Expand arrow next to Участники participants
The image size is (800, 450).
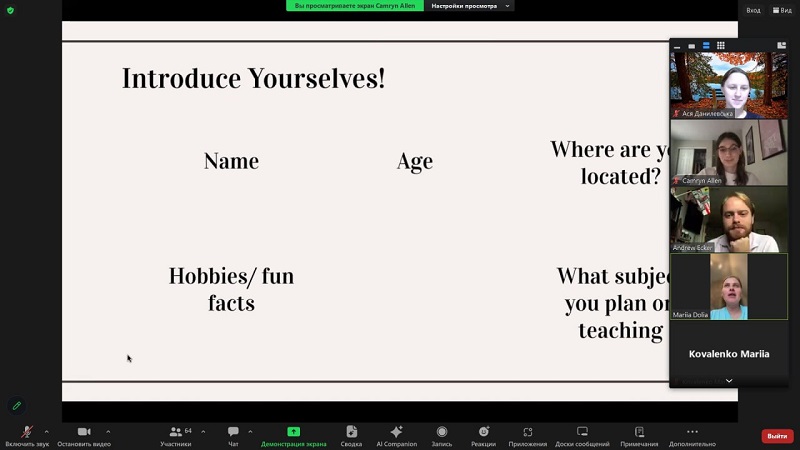203,432
